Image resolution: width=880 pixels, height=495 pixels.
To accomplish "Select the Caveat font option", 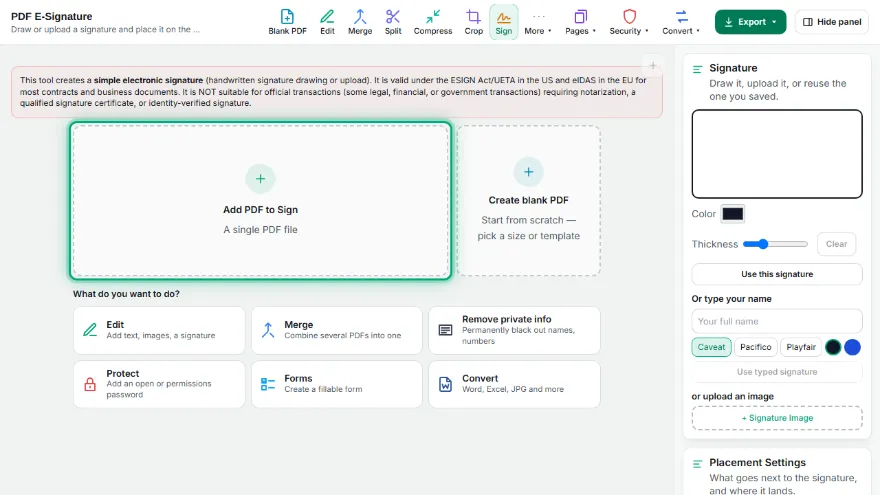I will [x=711, y=347].
